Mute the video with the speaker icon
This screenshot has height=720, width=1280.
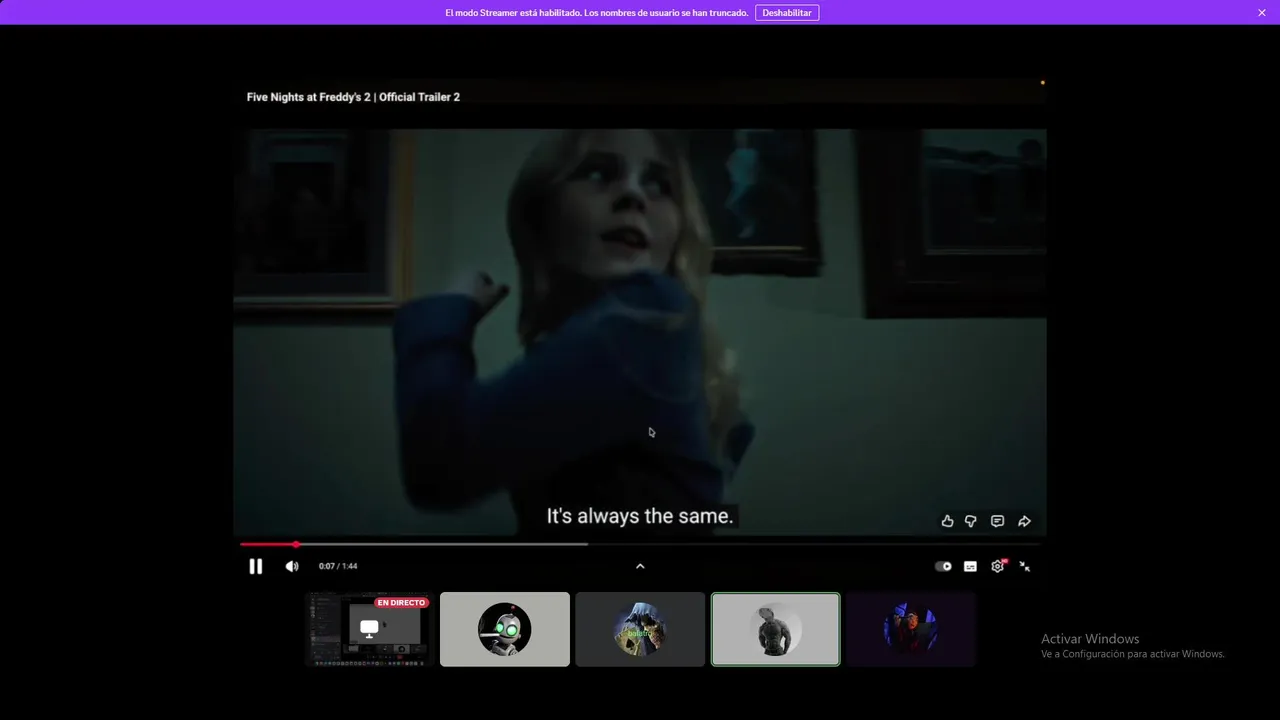point(292,566)
